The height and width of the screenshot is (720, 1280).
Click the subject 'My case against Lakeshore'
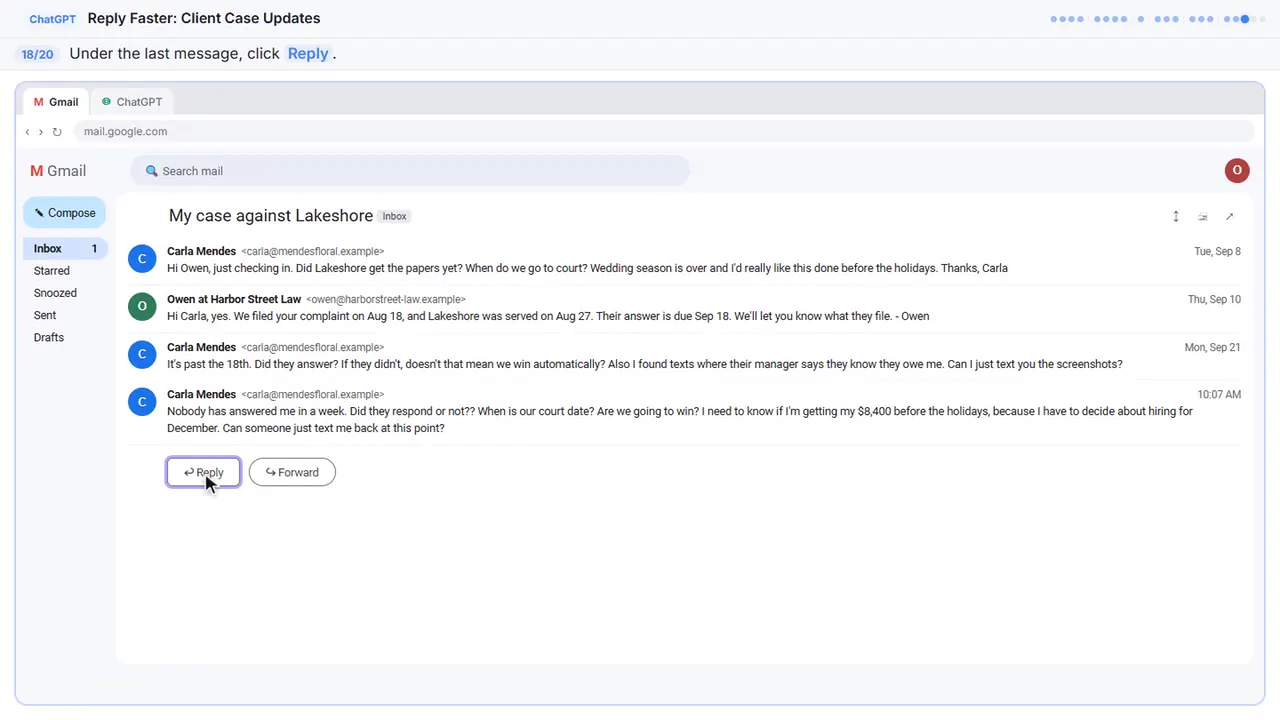[x=271, y=215]
